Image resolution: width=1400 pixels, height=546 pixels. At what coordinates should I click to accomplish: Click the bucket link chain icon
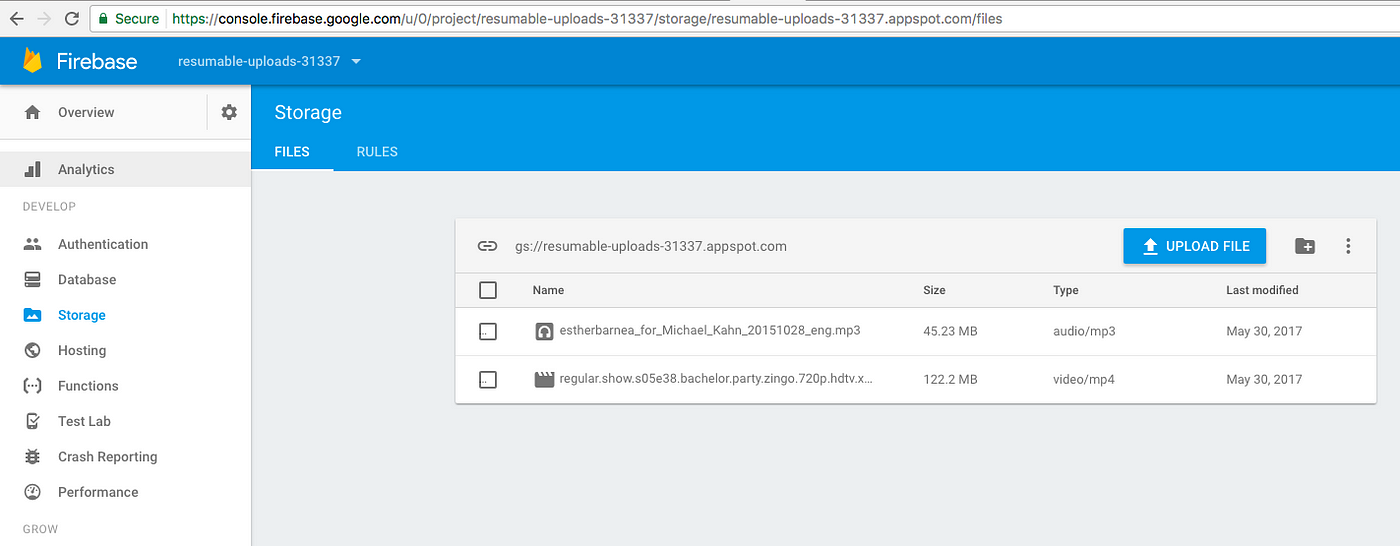pyautogui.click(x=487, y=246)
